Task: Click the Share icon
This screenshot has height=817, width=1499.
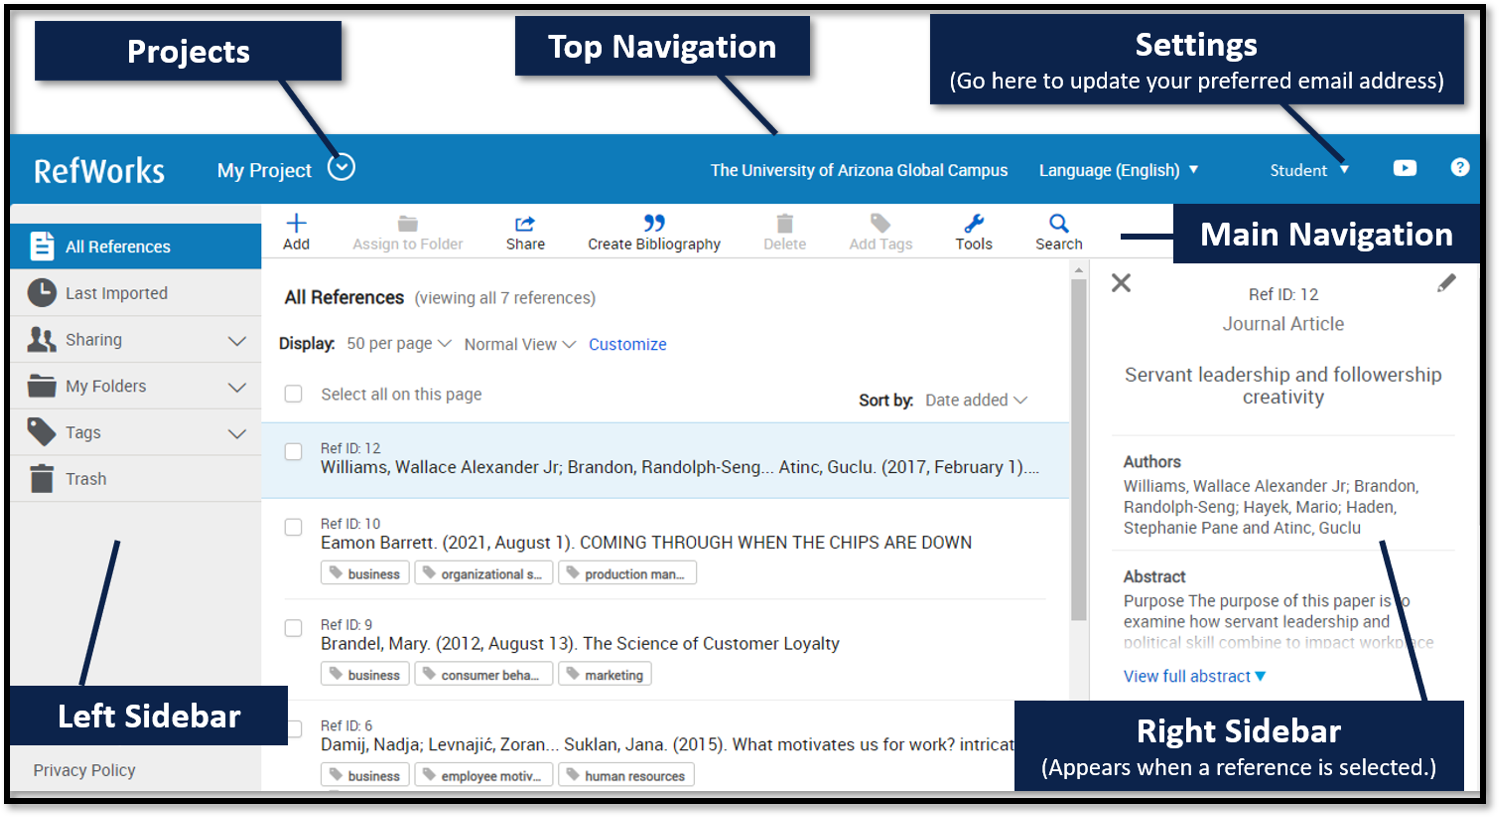Action: click(x=525, y=223)
